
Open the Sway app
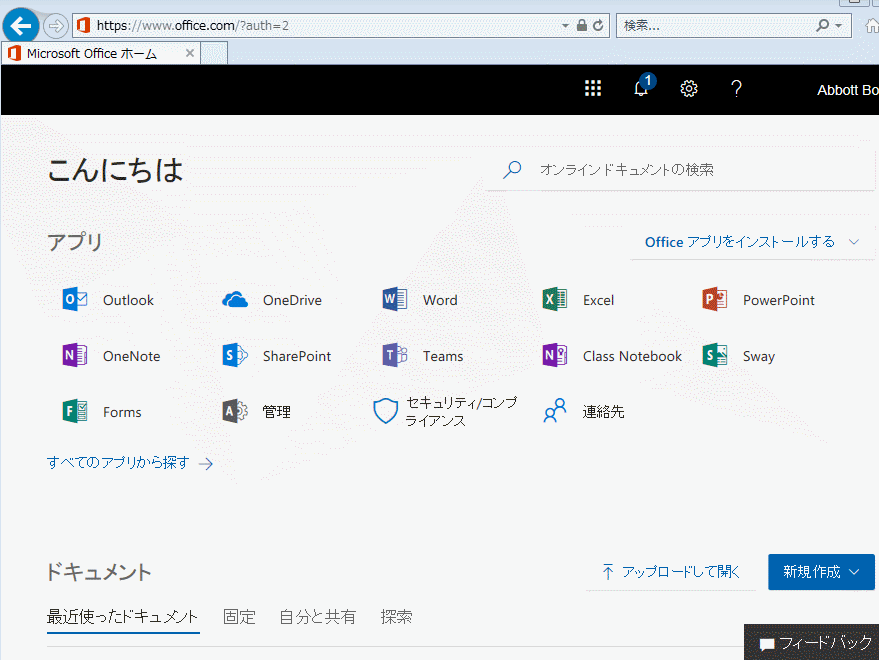[x=738, y=356]
